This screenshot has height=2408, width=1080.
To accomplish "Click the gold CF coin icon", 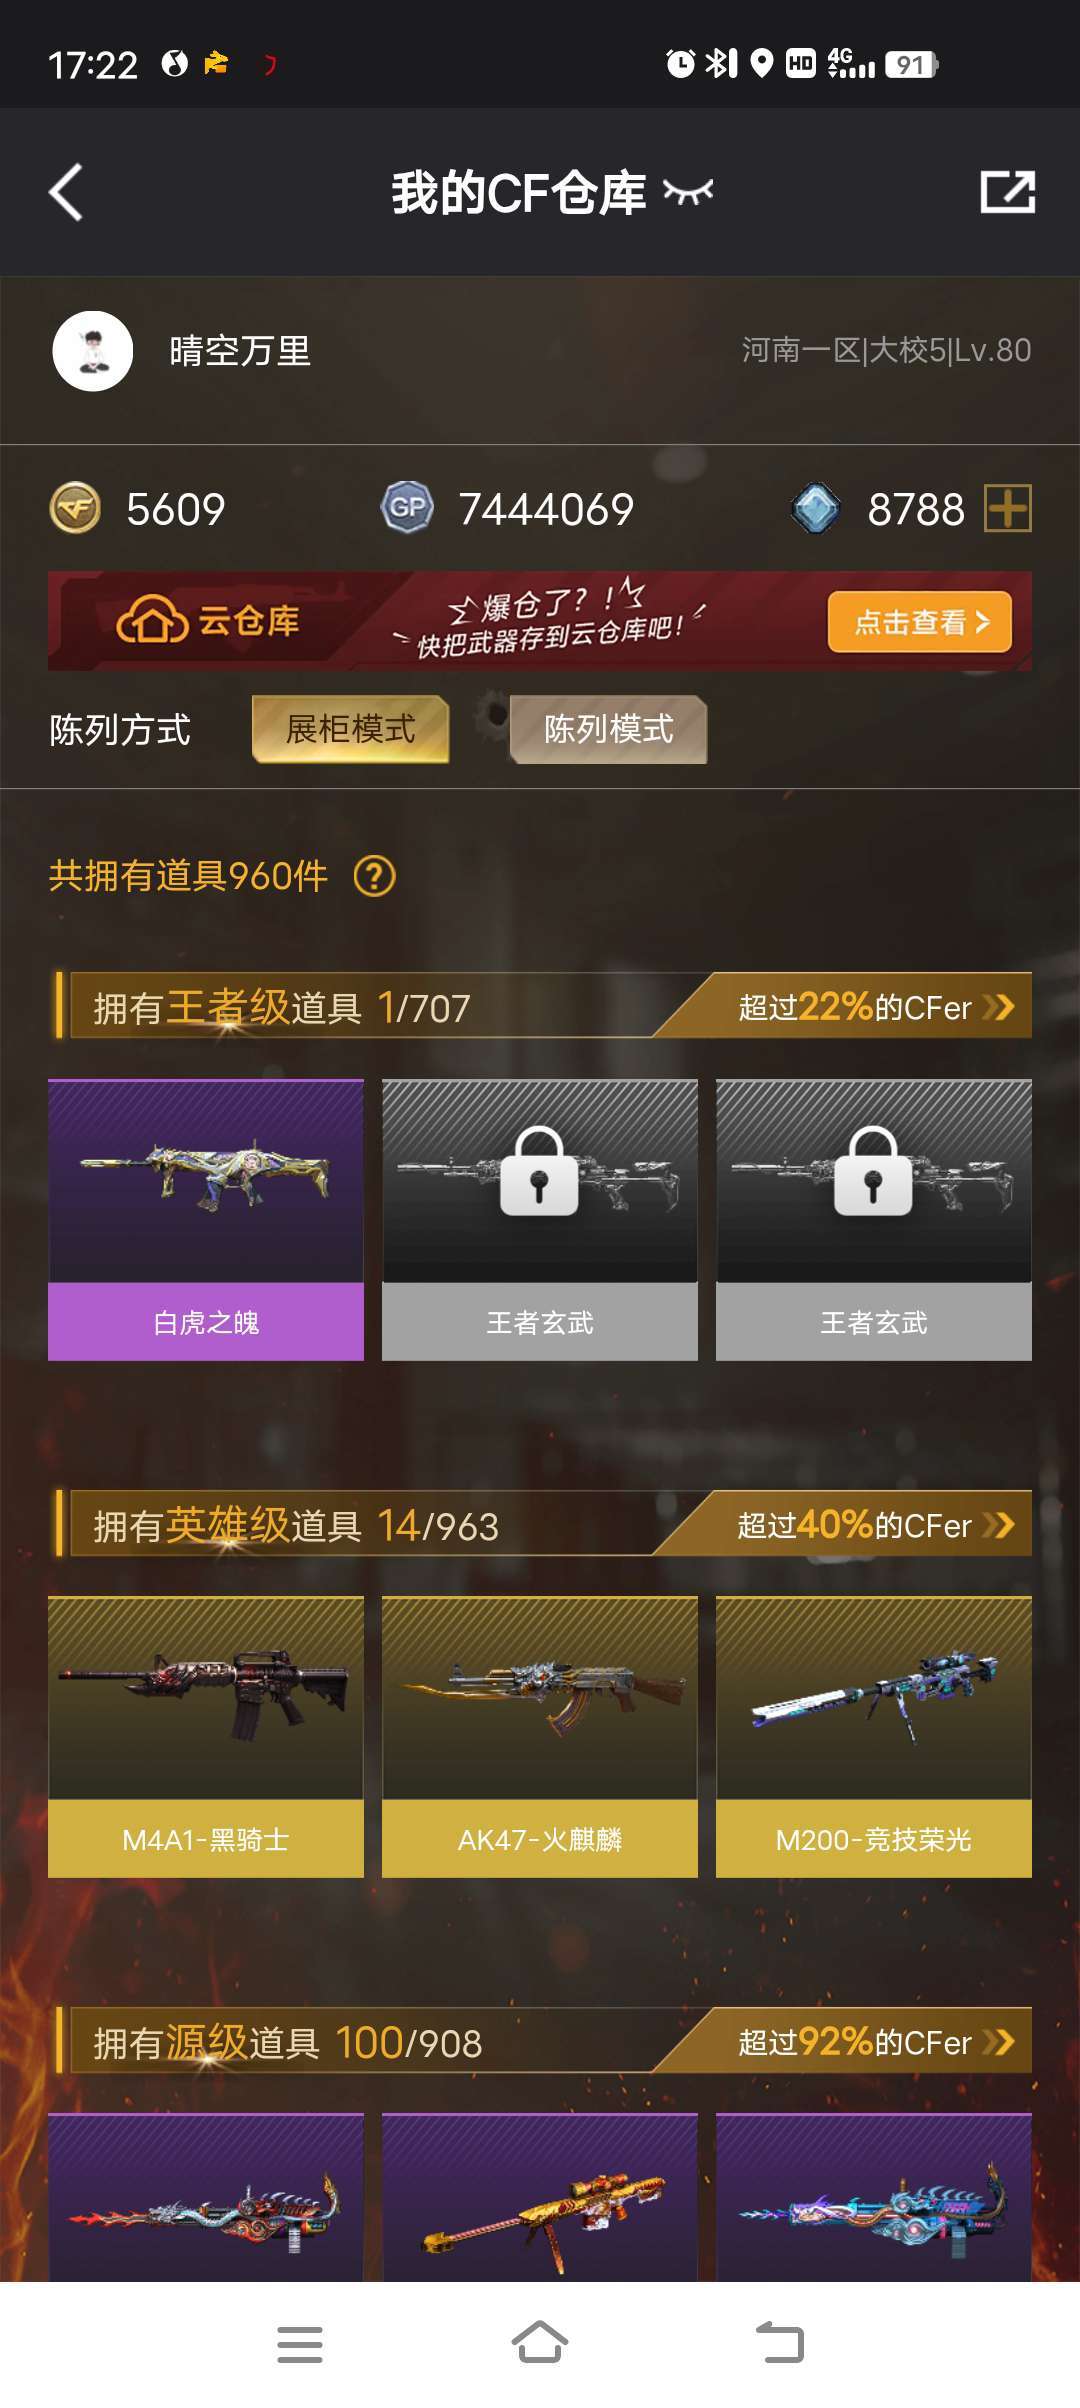I will tap(75, 509).
